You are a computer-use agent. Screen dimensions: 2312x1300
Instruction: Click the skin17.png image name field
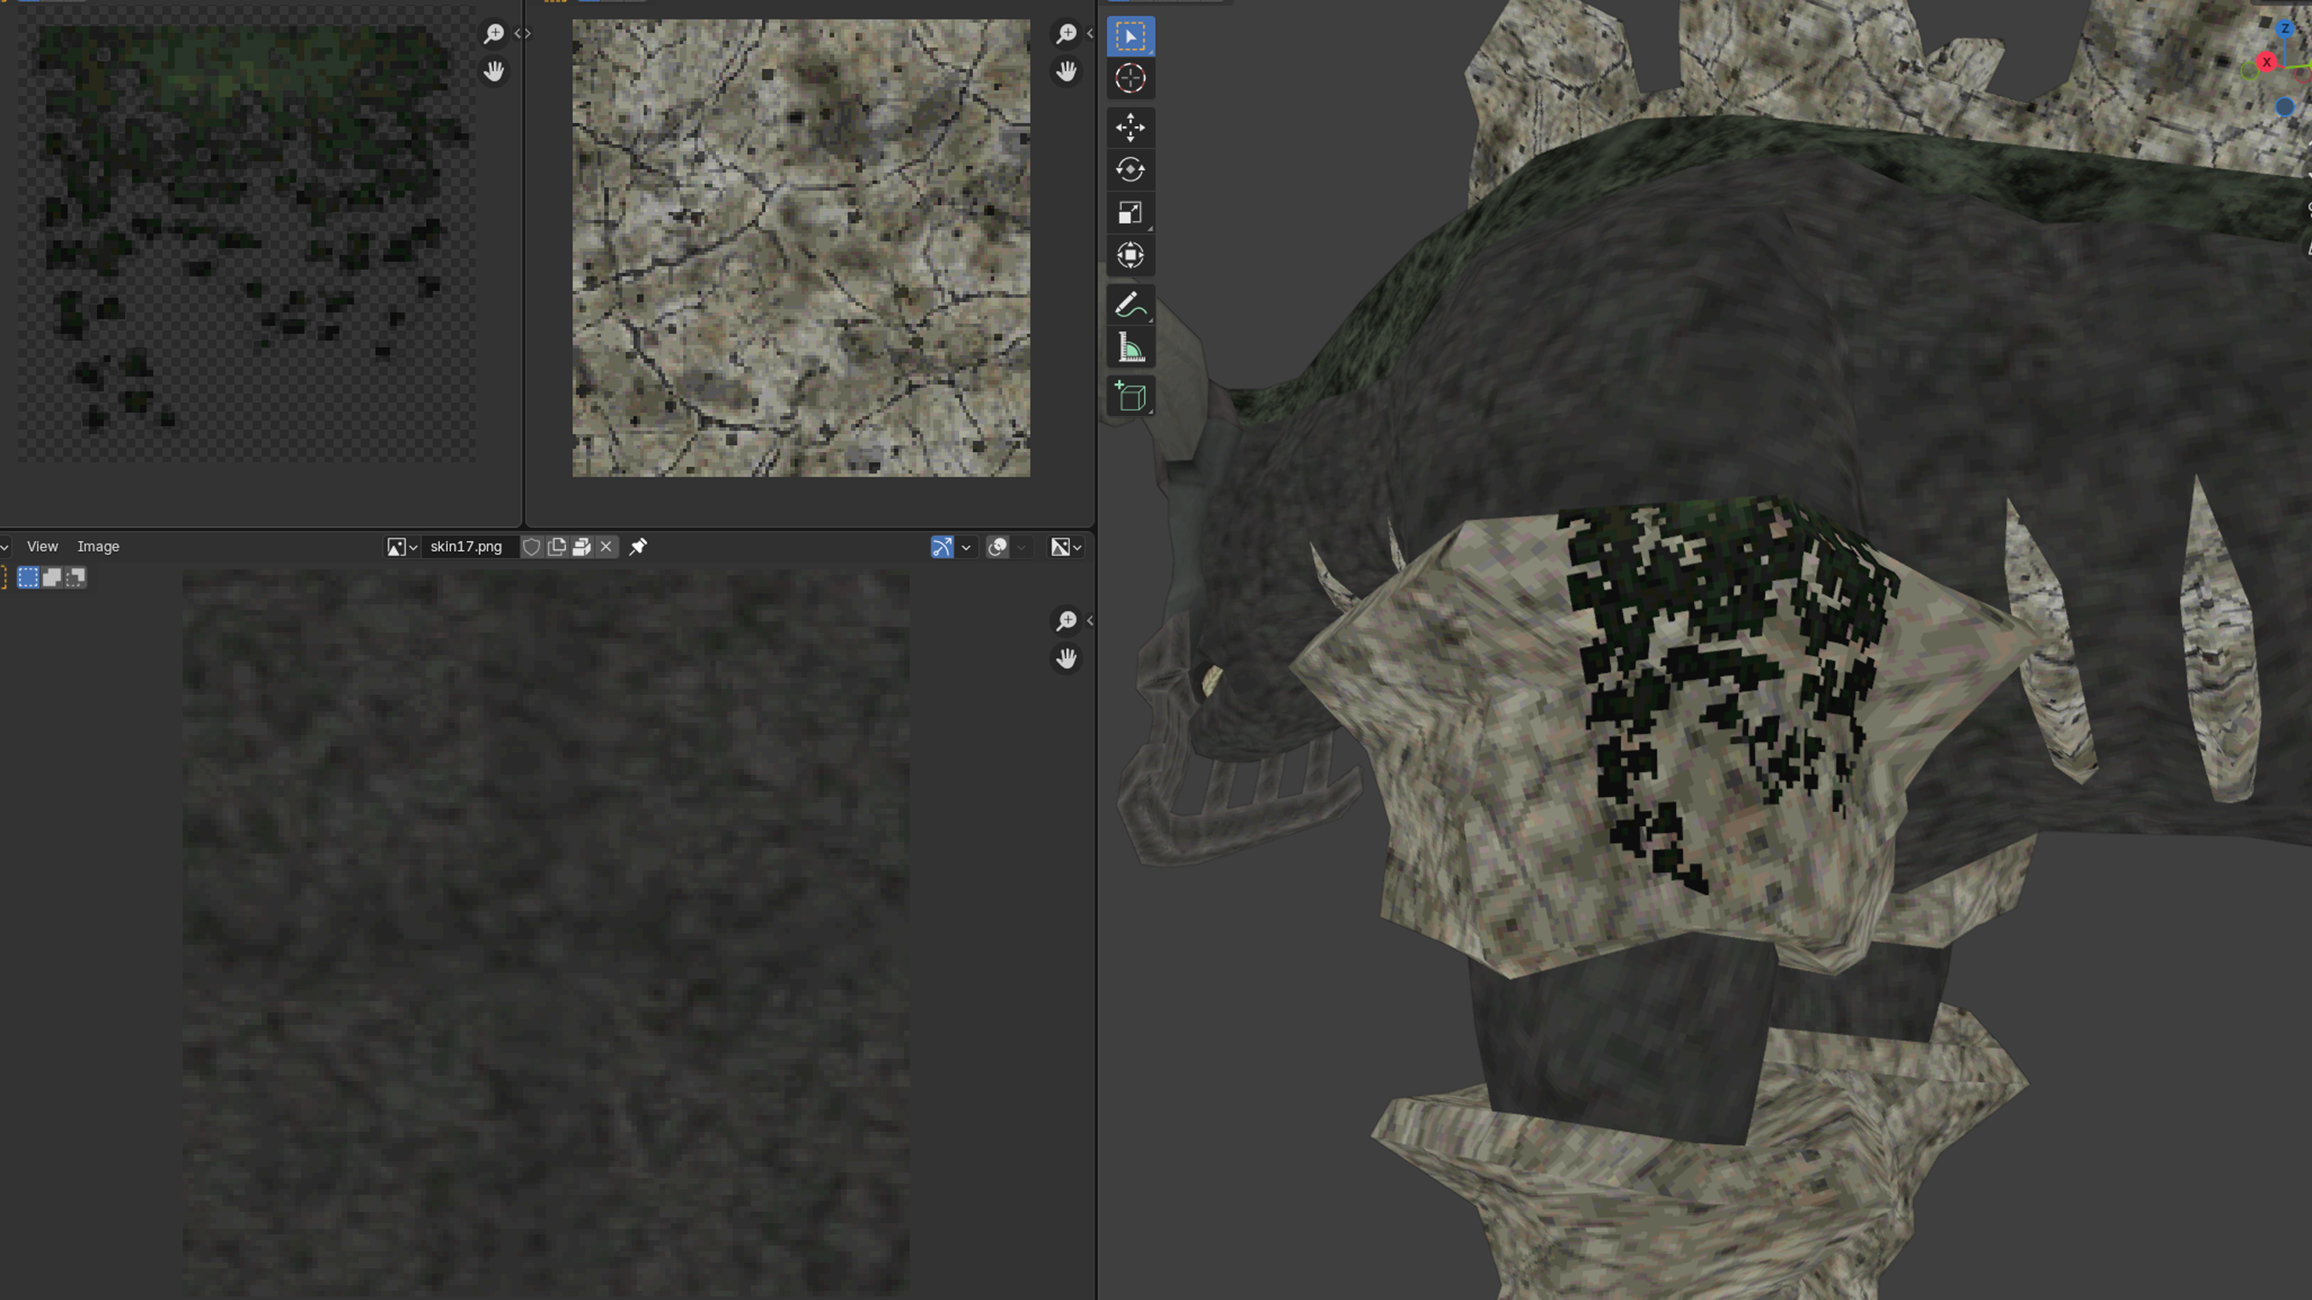pos(467,547)
